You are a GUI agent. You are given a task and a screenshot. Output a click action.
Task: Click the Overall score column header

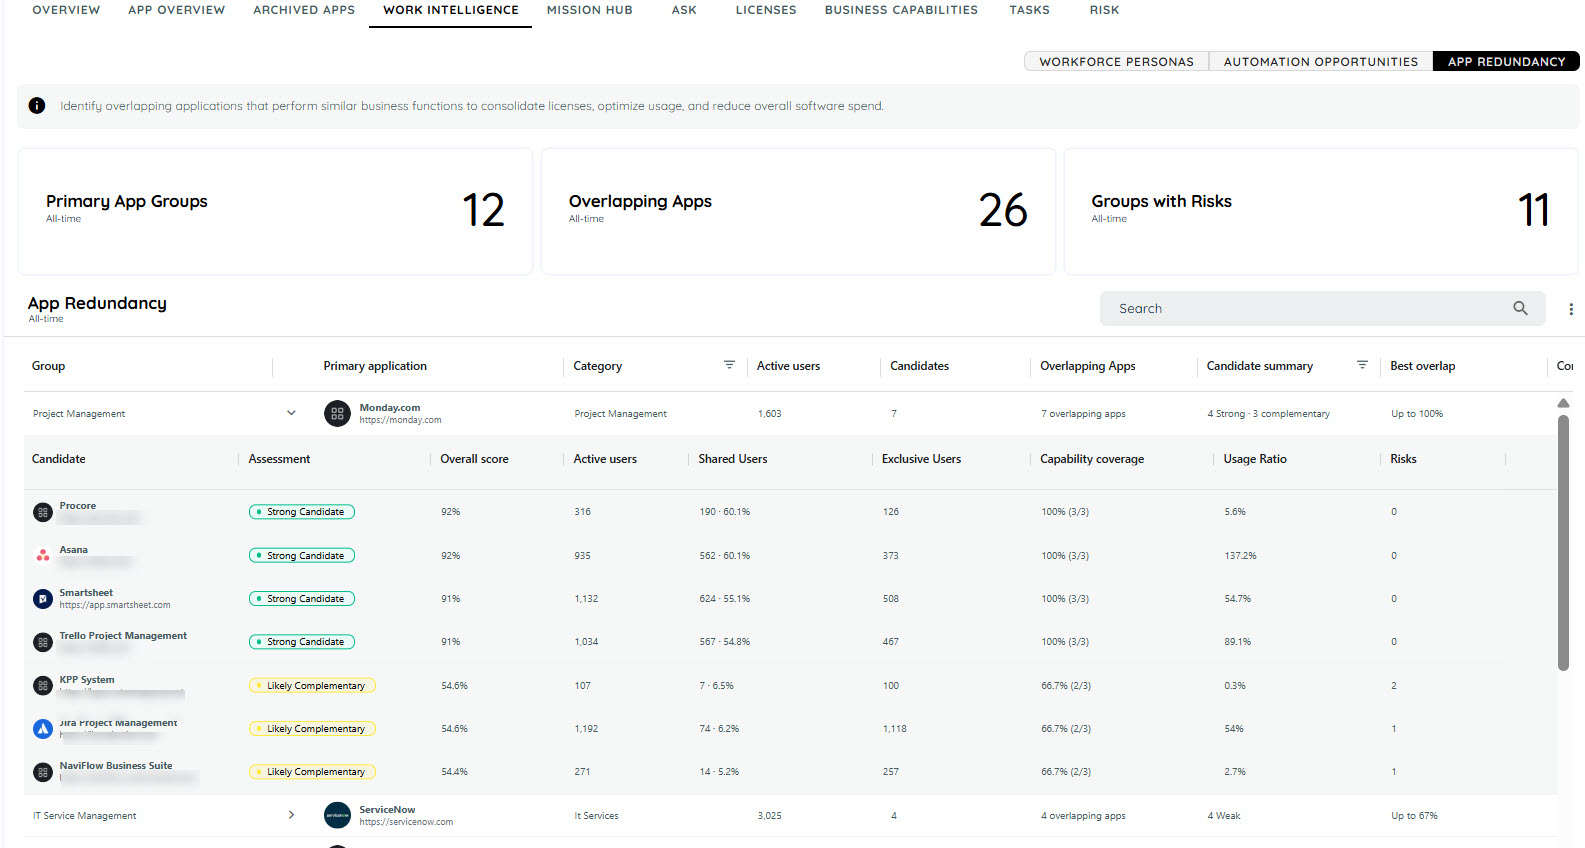pyautogui.click(x=474, y=459)
